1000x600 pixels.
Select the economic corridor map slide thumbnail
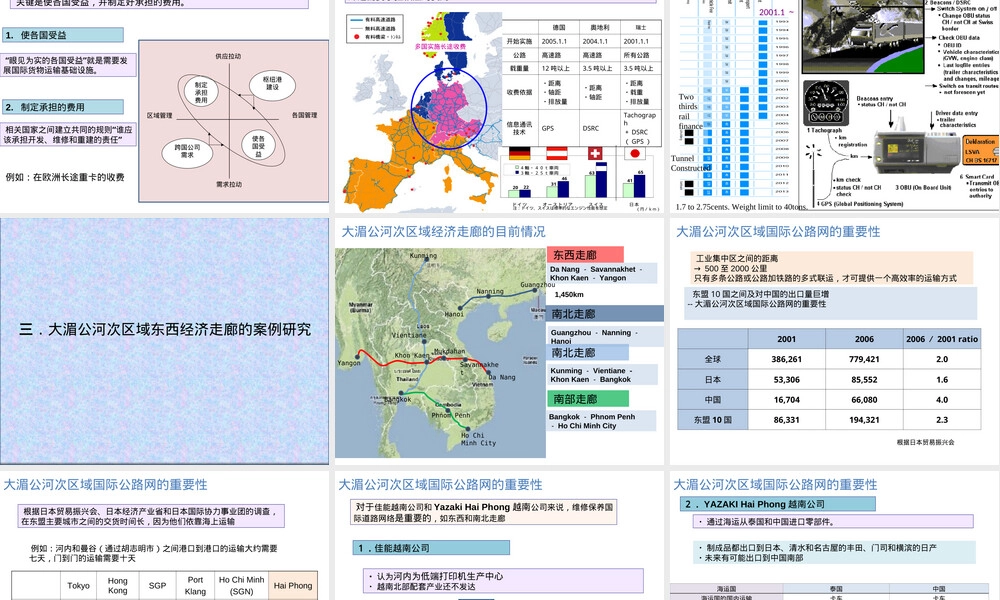pyautogui.click(x=499, y=341)
